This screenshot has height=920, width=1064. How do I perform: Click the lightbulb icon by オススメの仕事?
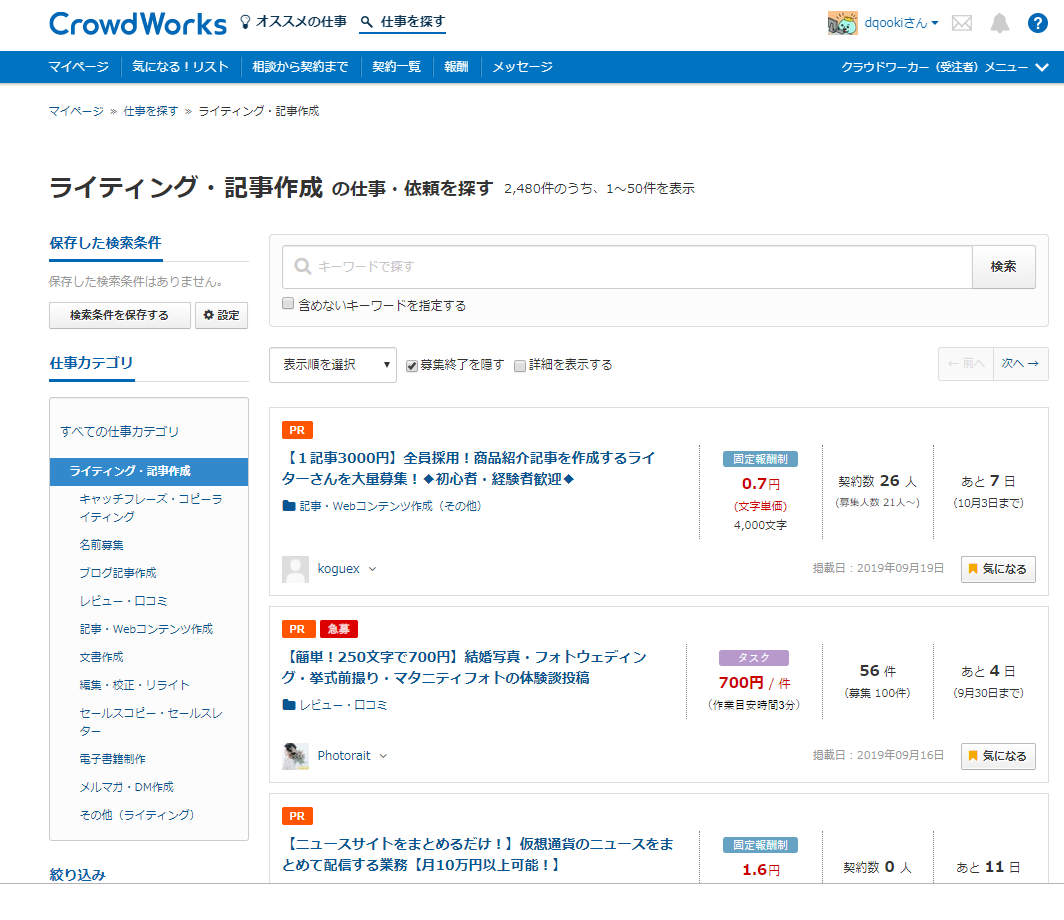(x=246, y=22)
